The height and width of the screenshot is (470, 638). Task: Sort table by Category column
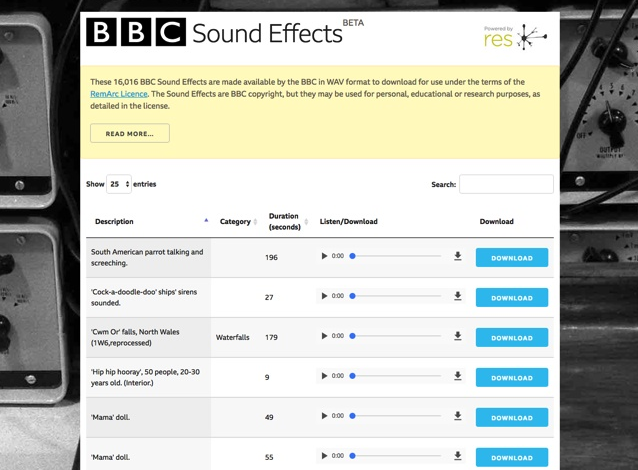[238, 221]
